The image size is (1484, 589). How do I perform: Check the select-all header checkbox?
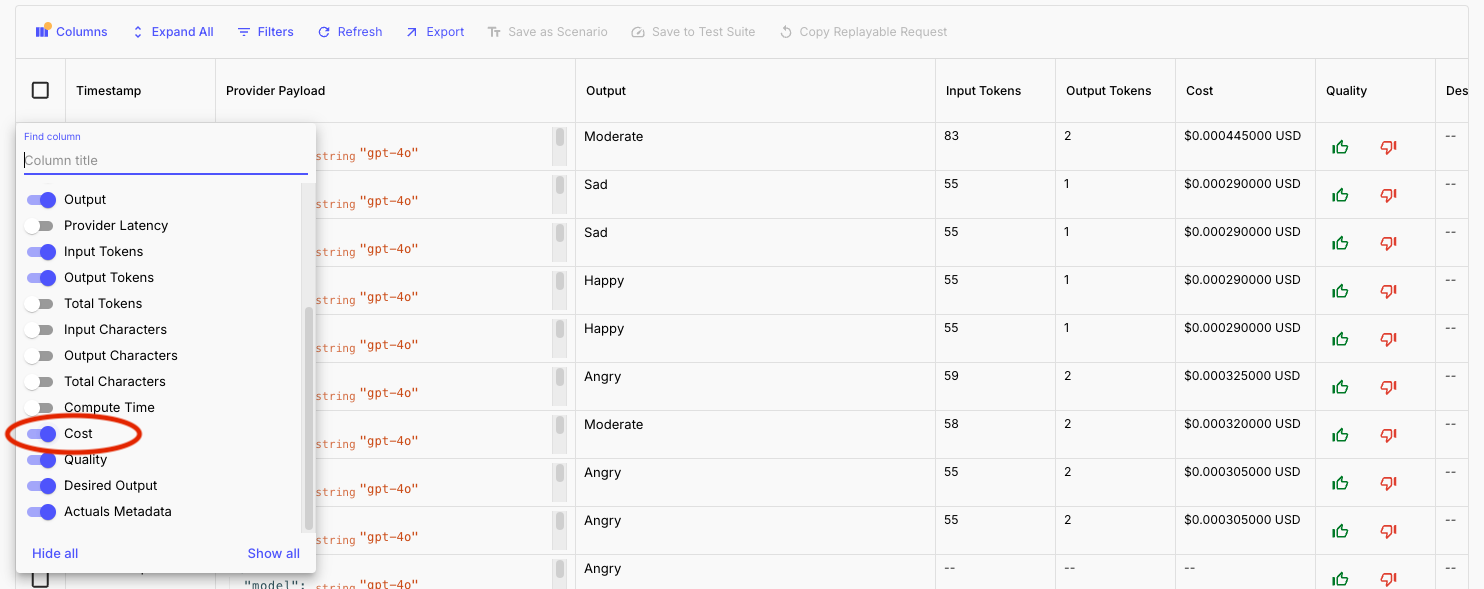click(40, 90)
